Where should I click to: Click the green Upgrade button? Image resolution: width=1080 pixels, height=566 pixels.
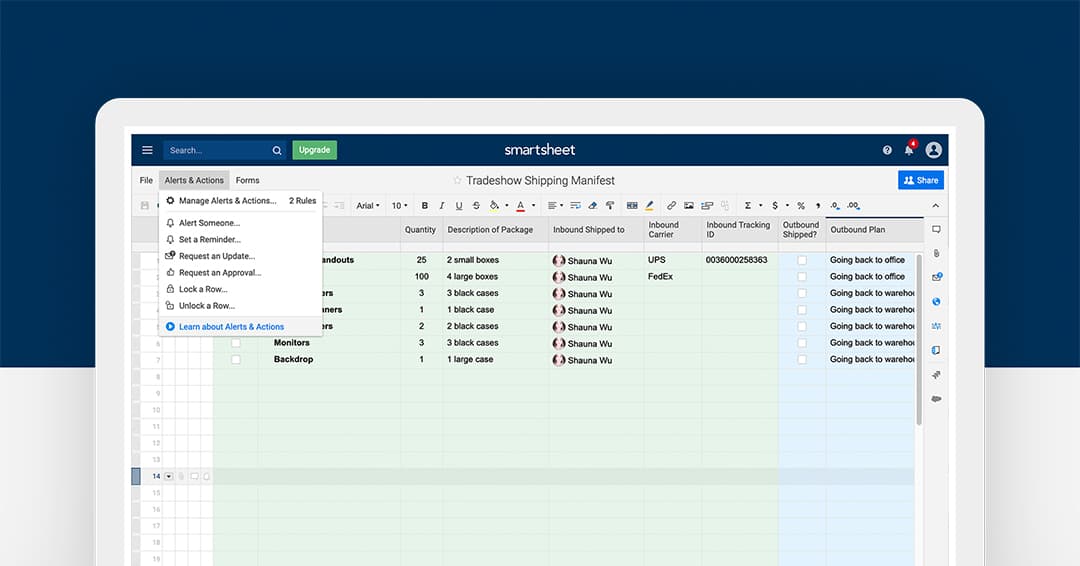coord(315,150)
